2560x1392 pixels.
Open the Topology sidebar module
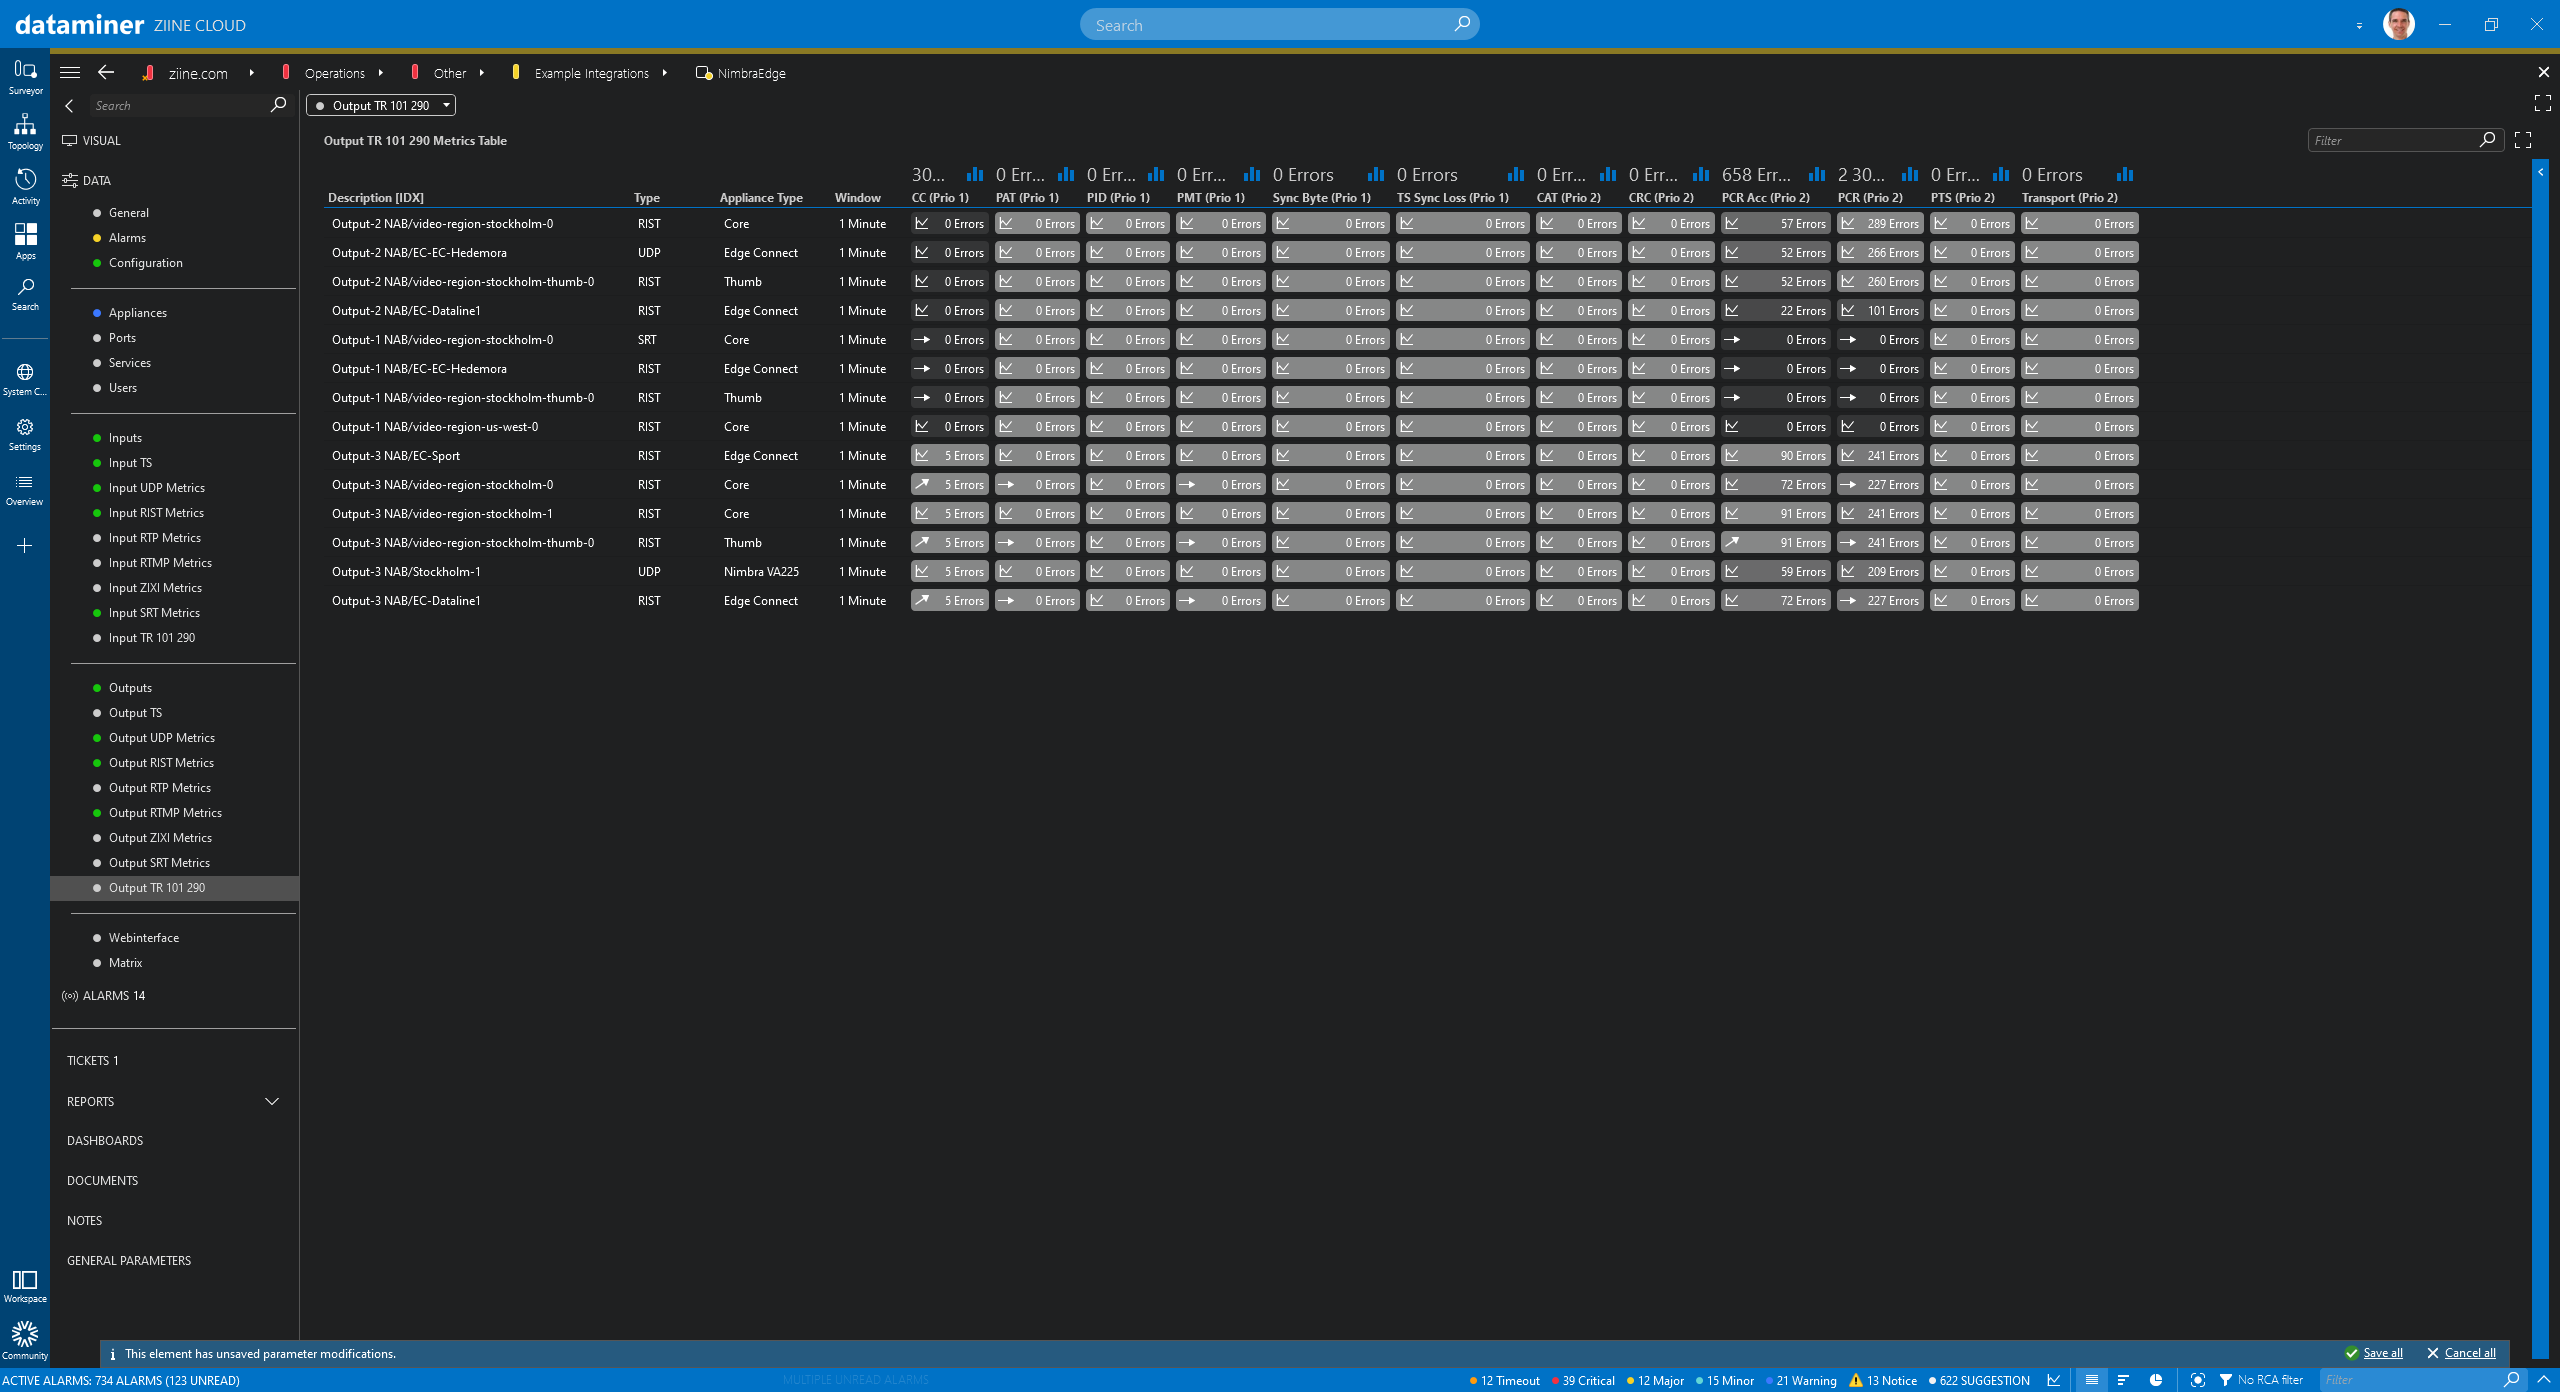pyautogui.click(x=25, y=131)
